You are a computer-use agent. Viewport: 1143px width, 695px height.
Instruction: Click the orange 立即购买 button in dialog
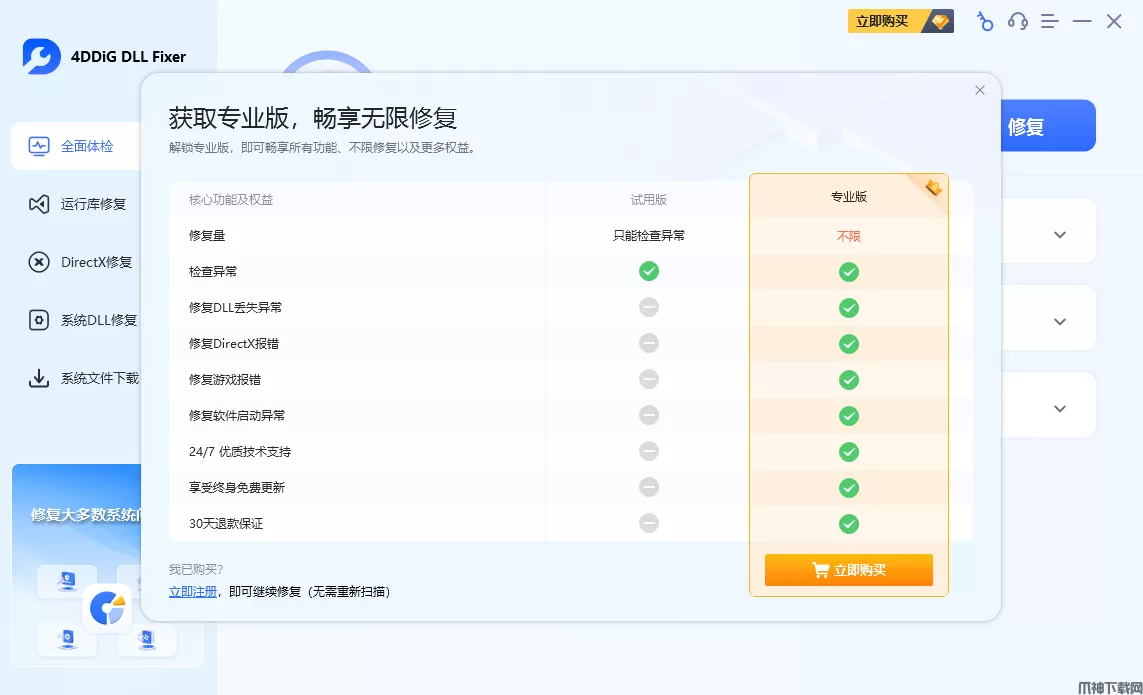pyautogui.click(x=848, y=570)
